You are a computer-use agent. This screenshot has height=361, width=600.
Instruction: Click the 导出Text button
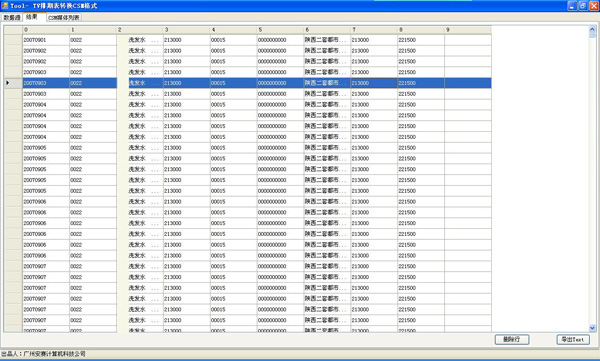pyautogui.click(x=573, y=339)
